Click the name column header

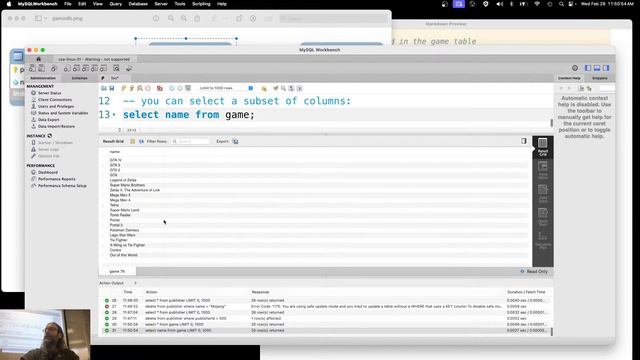coord(115,152)
